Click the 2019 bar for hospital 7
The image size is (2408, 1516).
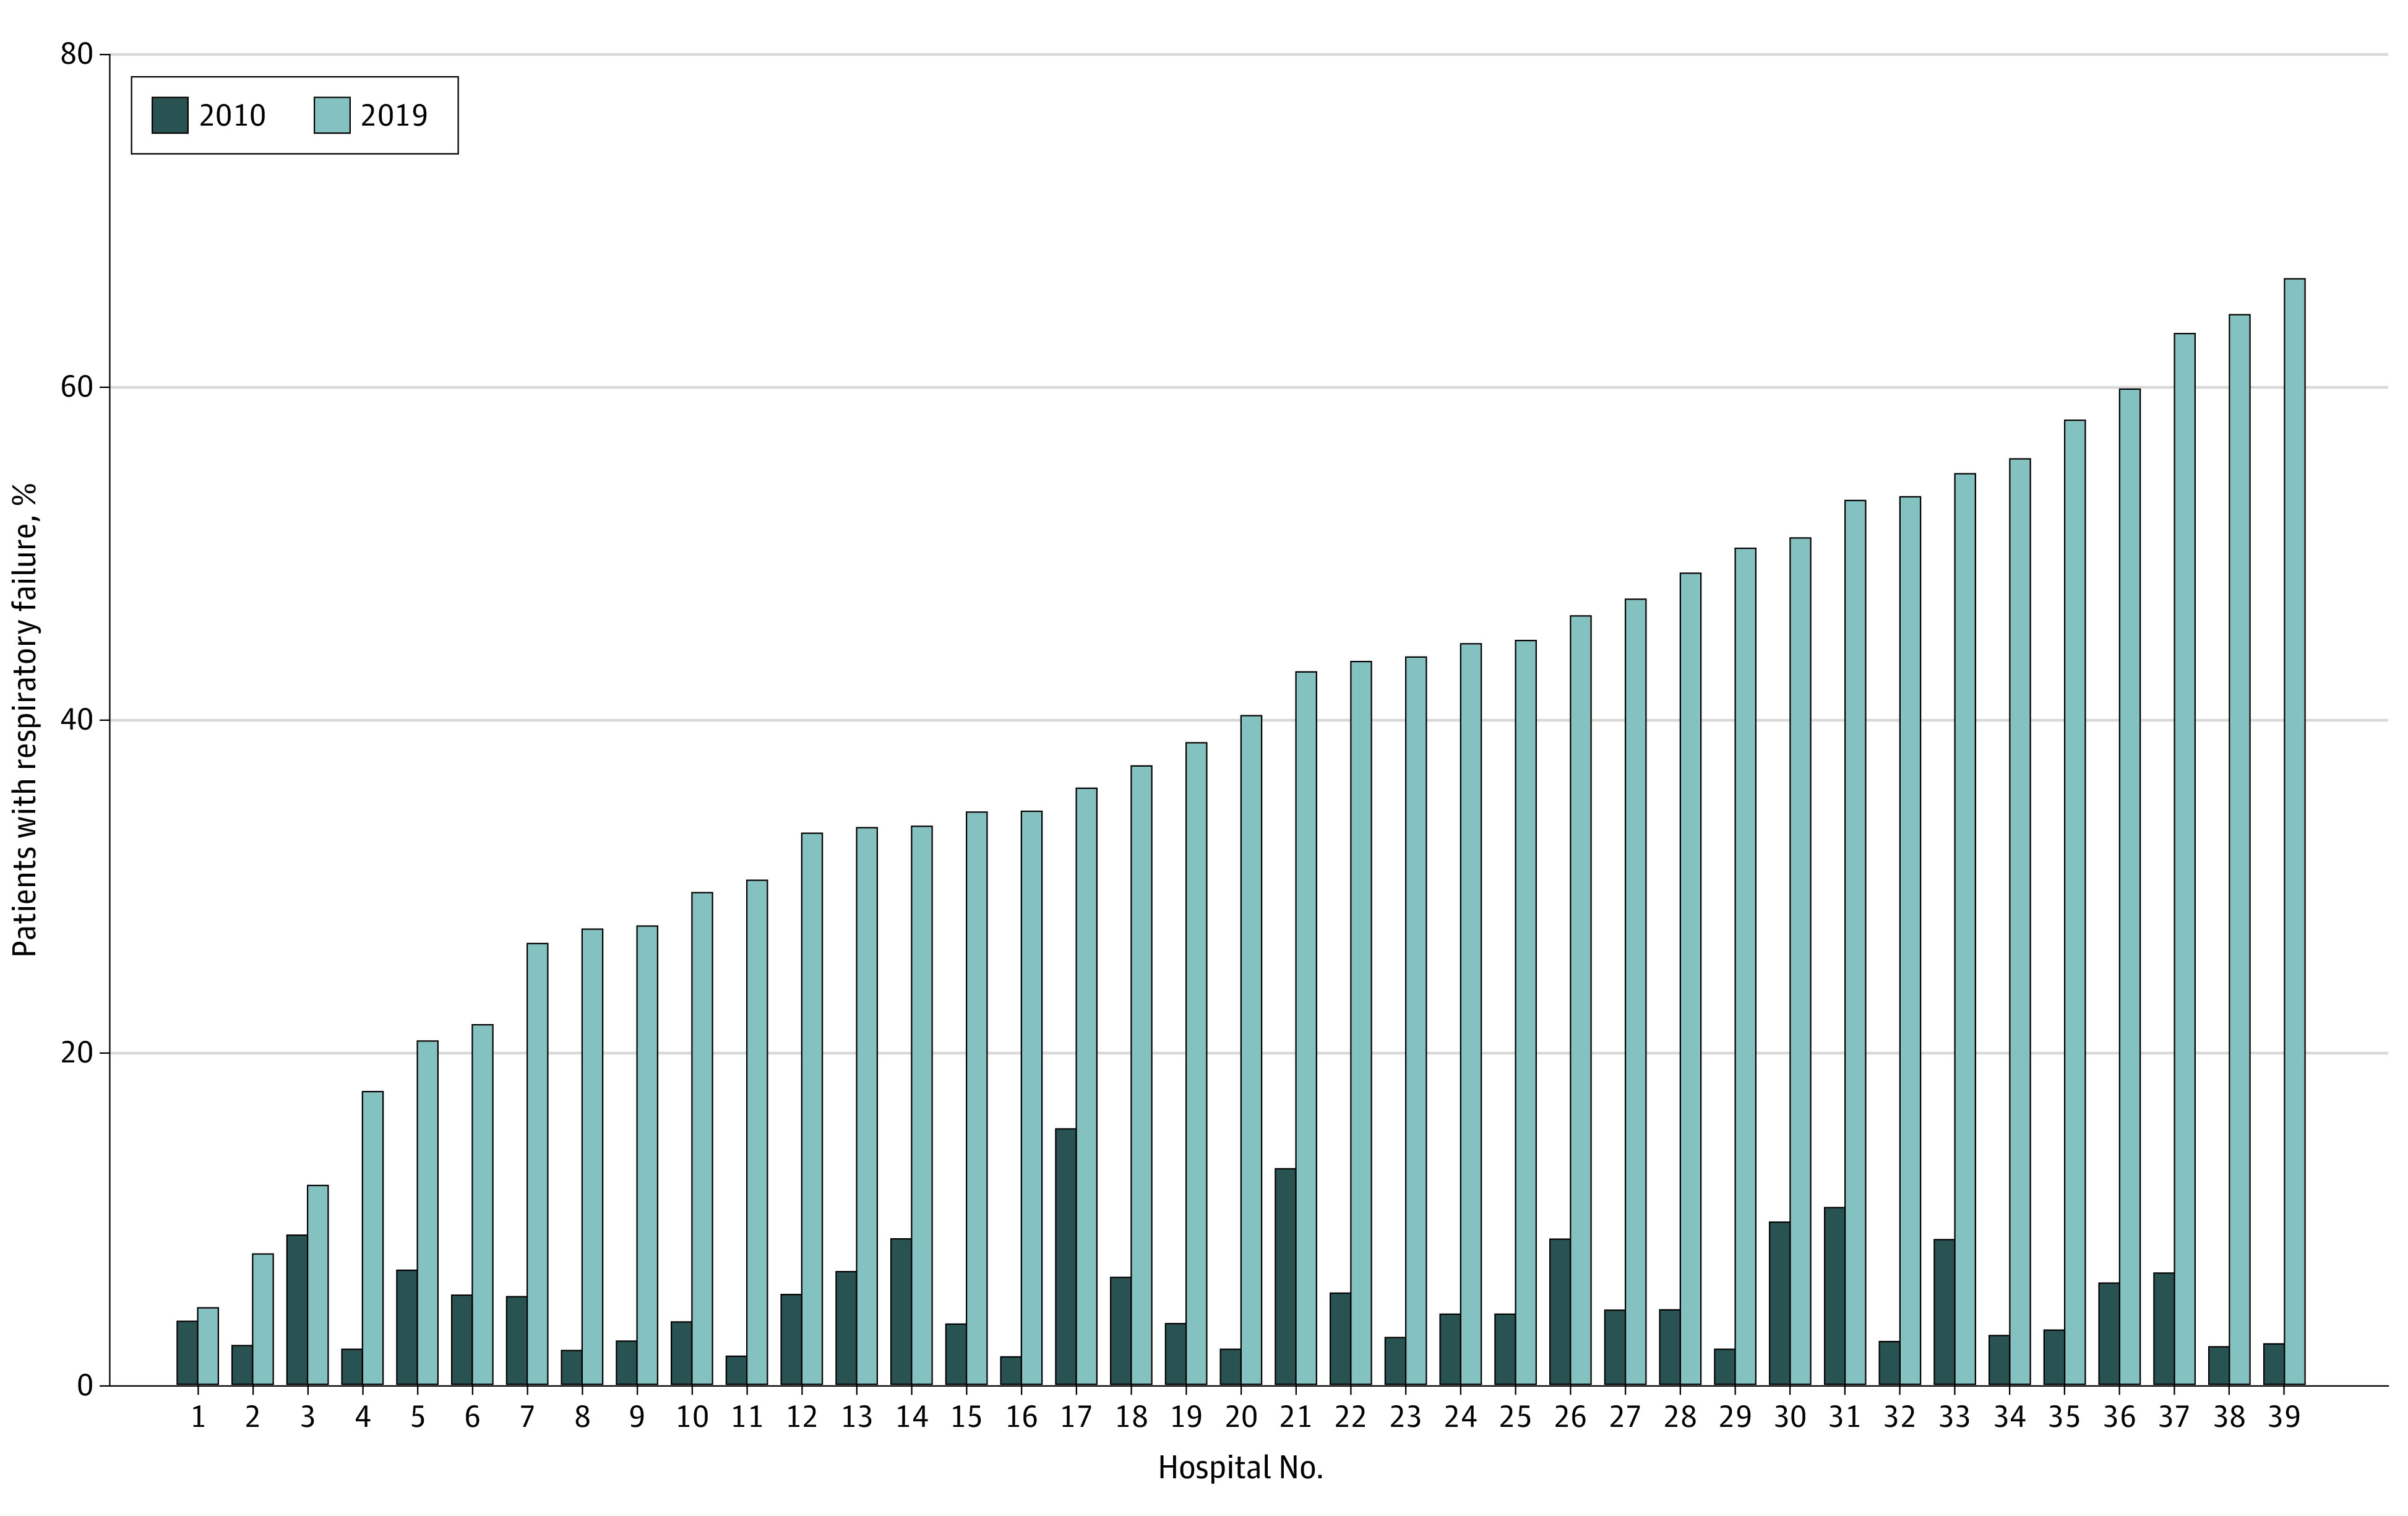[x=537, y=1165]
